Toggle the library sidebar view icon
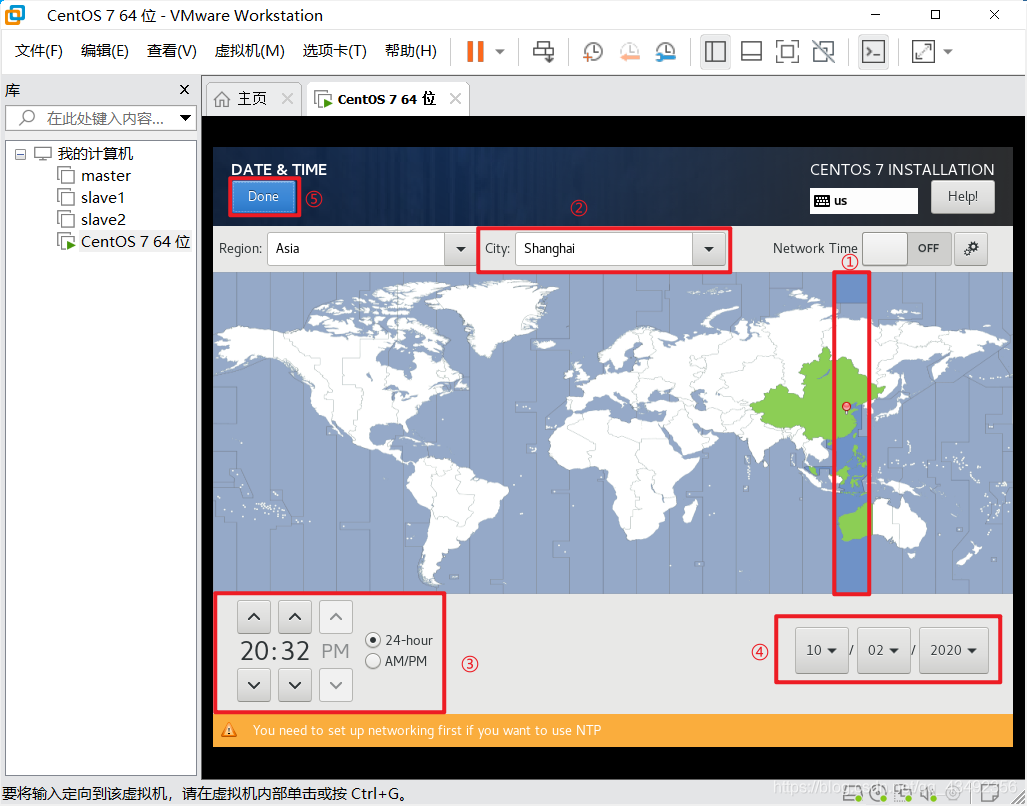Screen dimensions: 1027x806 point(715,51)
